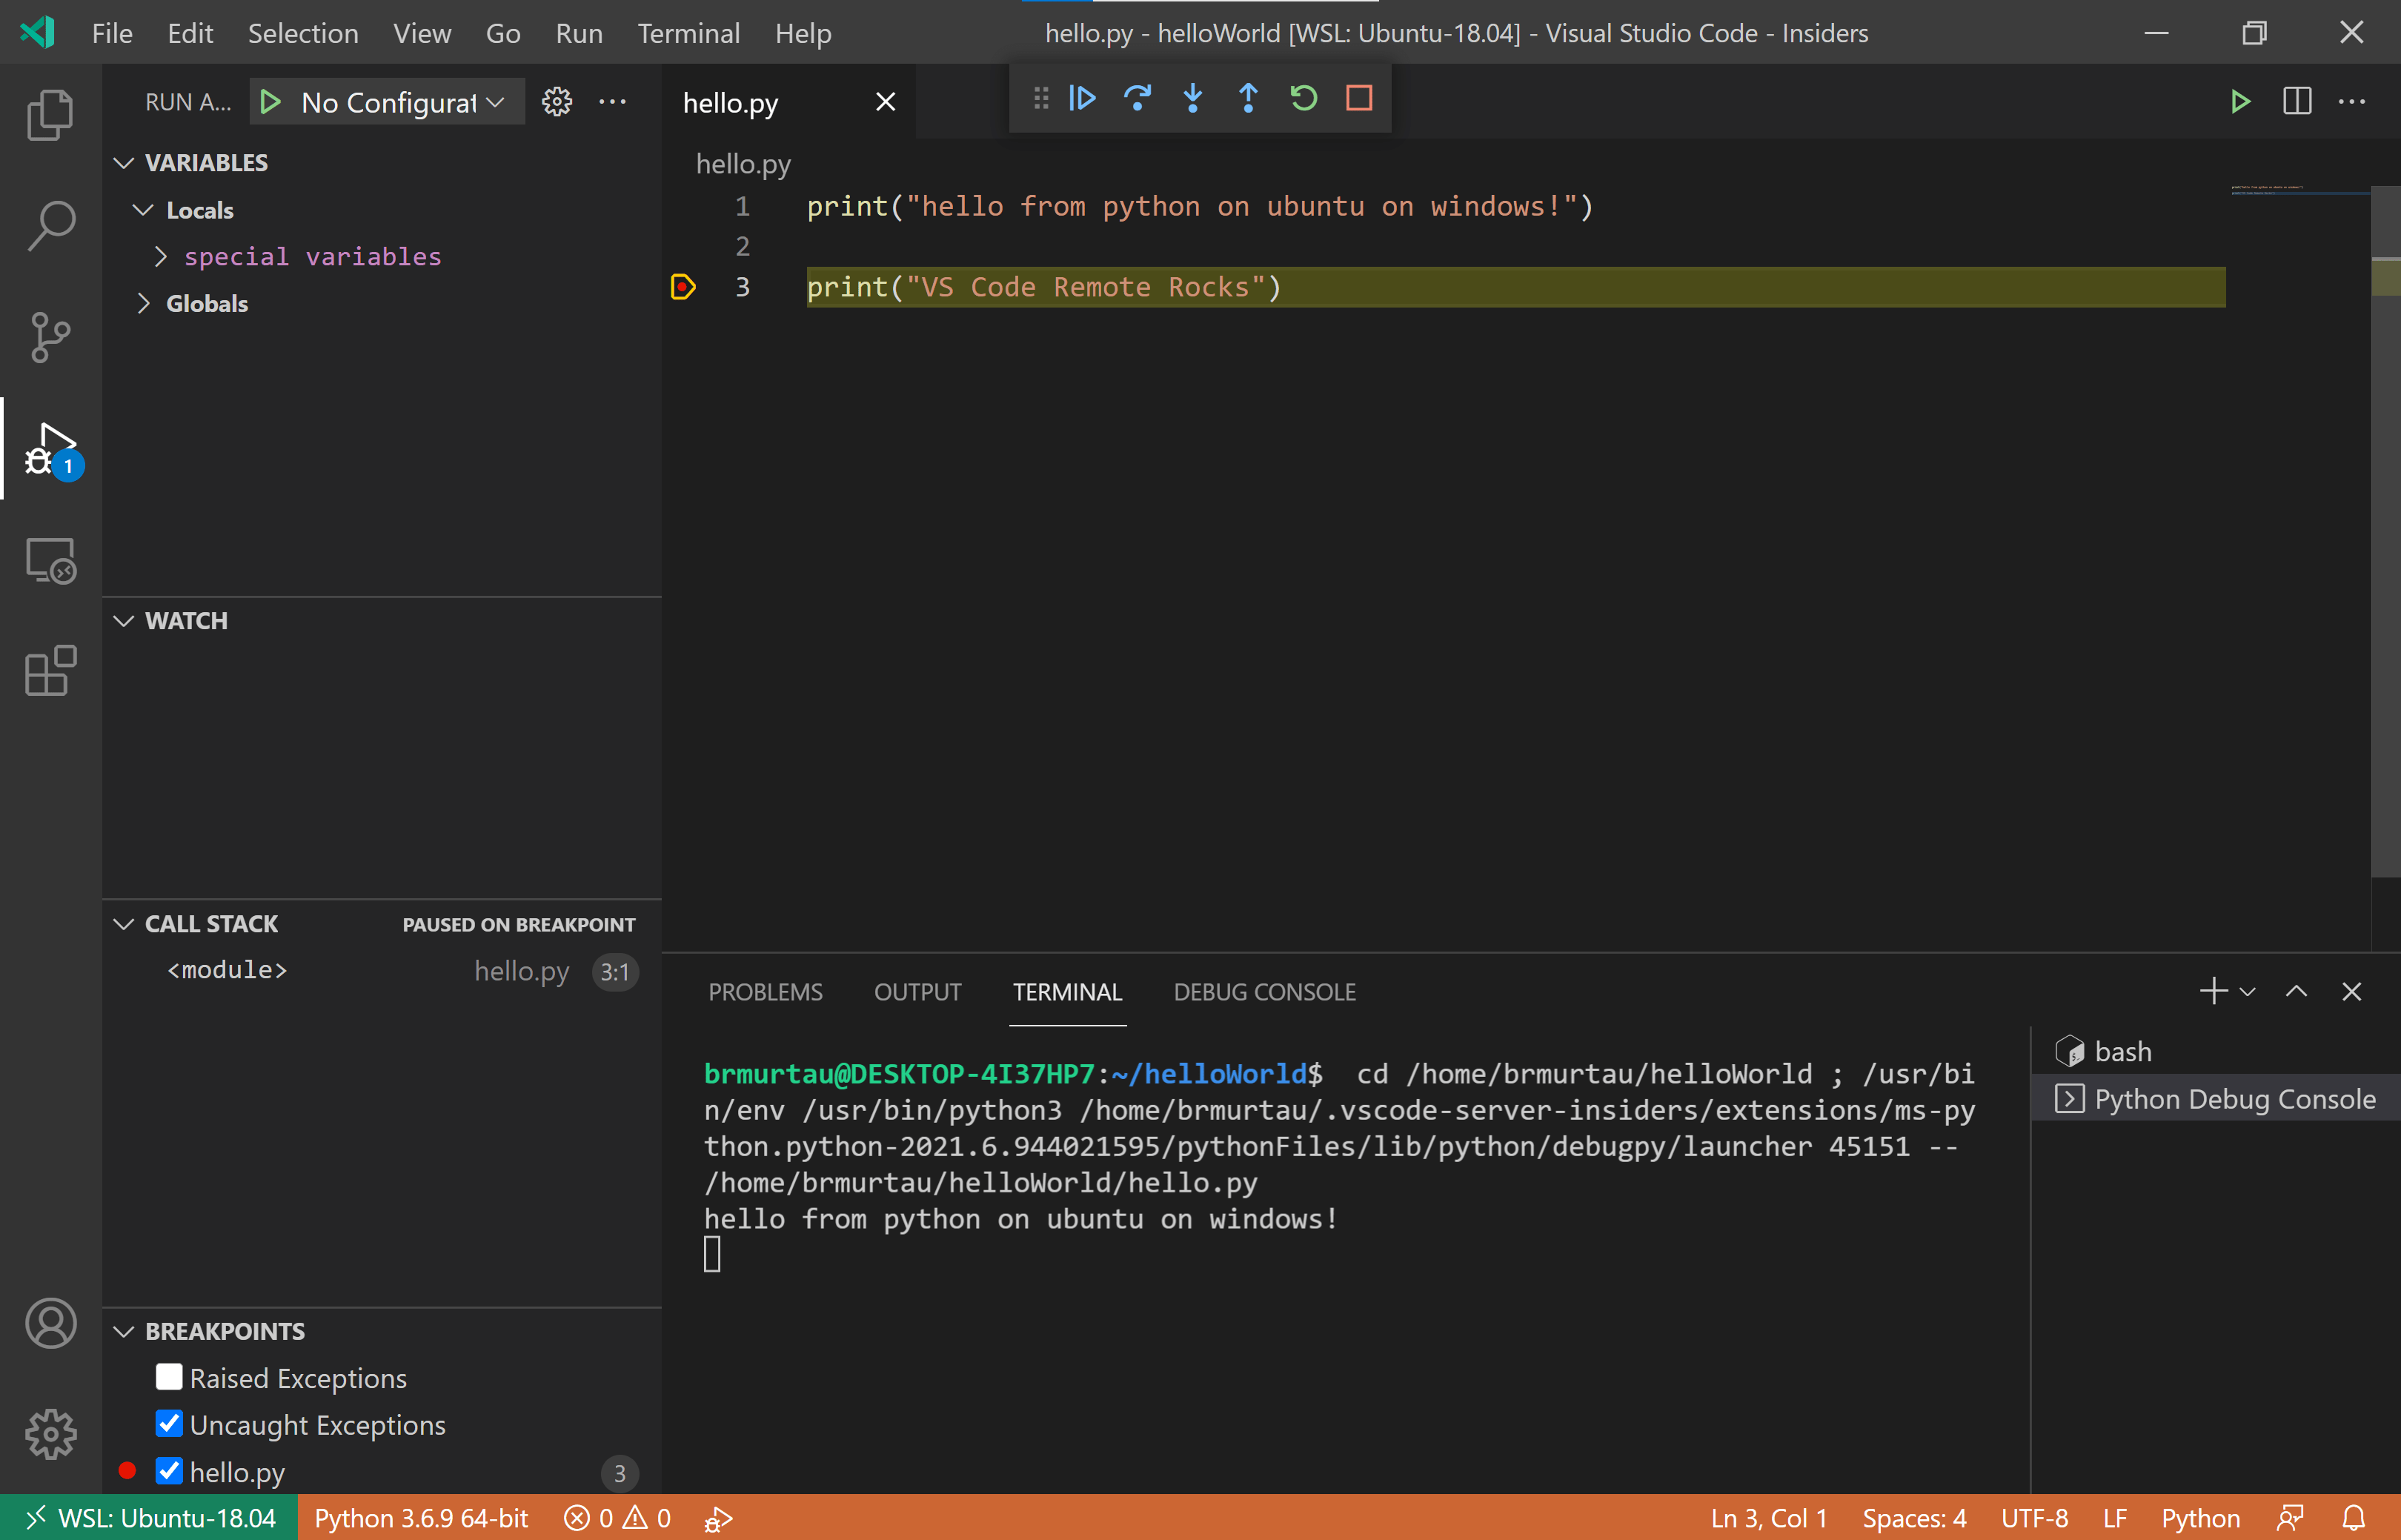Split the editor to the right
Viewport: 2401px width, 1540px height.
[2297, 101]
